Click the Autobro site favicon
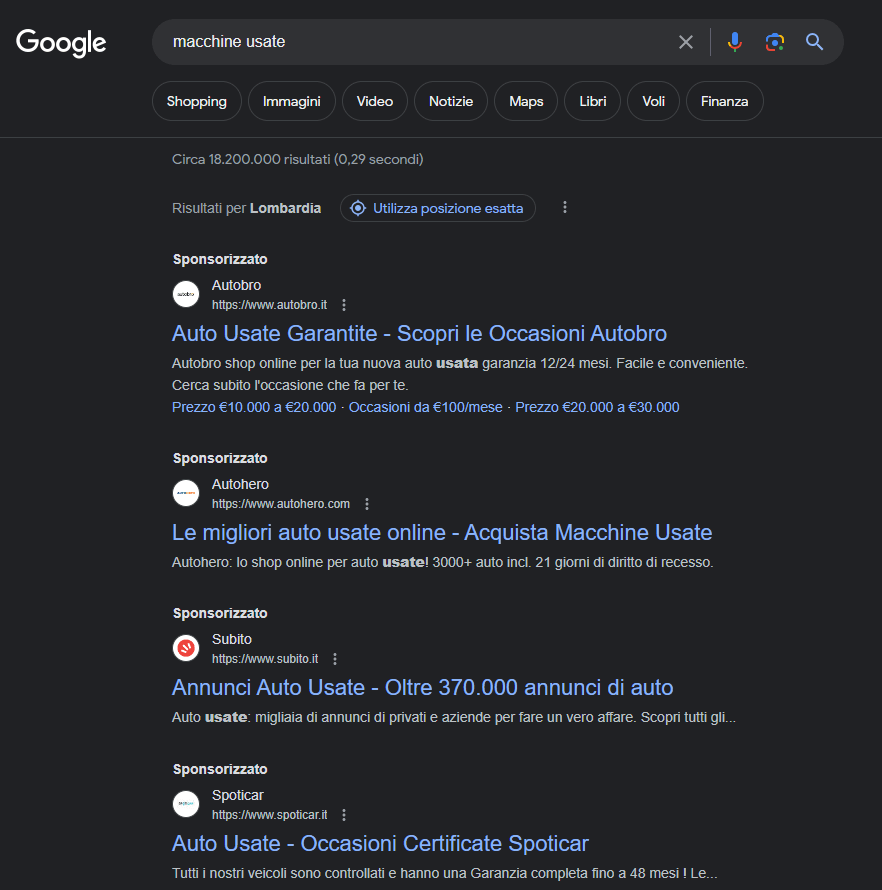Viewport: 882px width, 890px height. tap(186, 295)
